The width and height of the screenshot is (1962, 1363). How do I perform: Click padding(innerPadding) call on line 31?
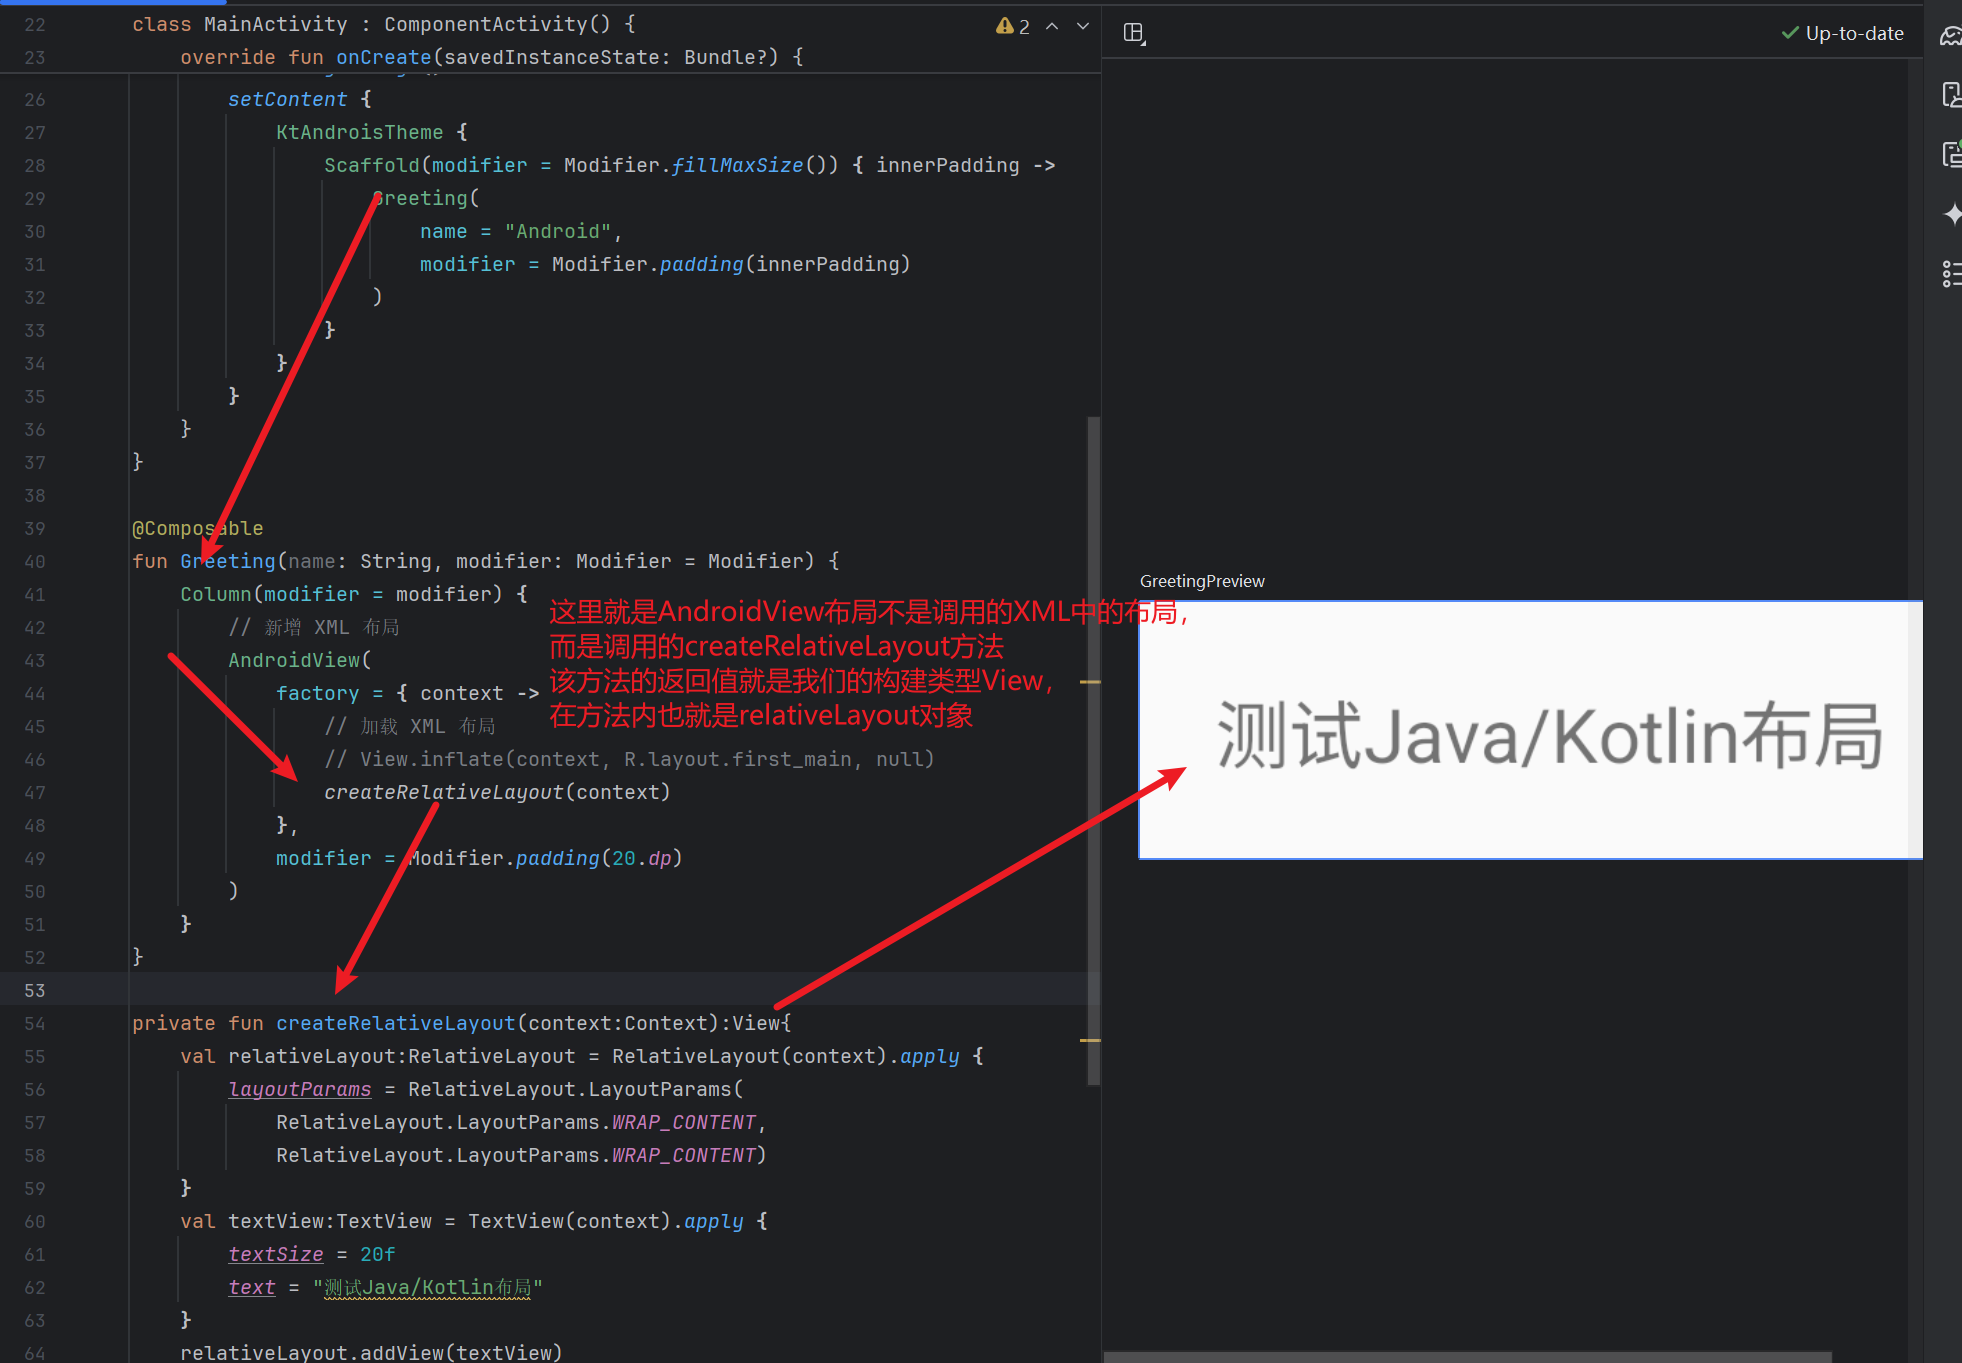pos(785,264)
